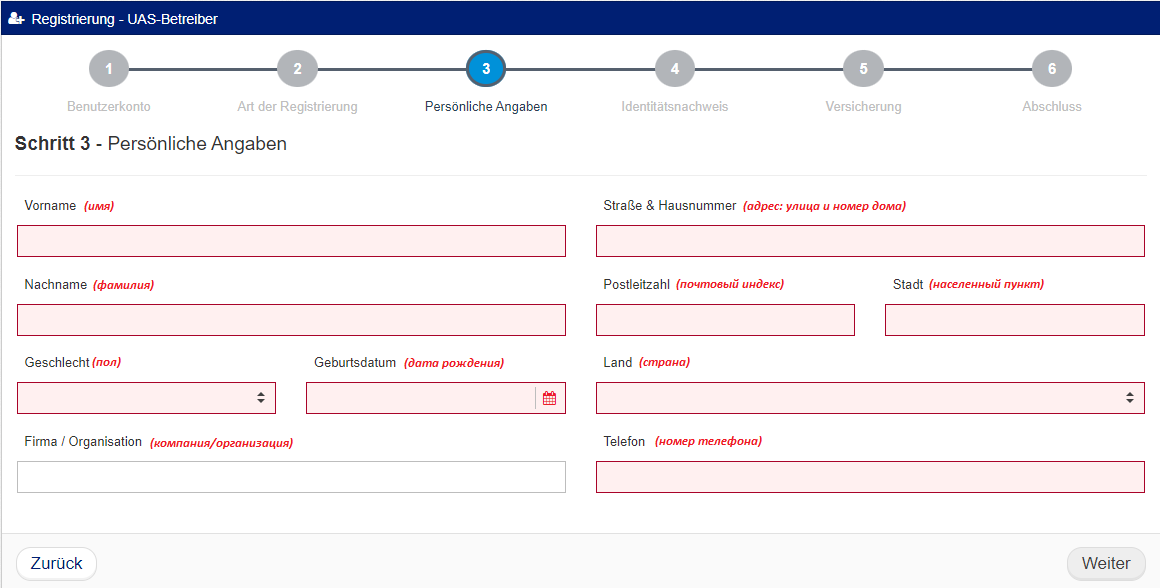This screenshot has height=588, width=1160.
Task: Click inside the Geburtsdatum date field
Action: pos(420,398)
